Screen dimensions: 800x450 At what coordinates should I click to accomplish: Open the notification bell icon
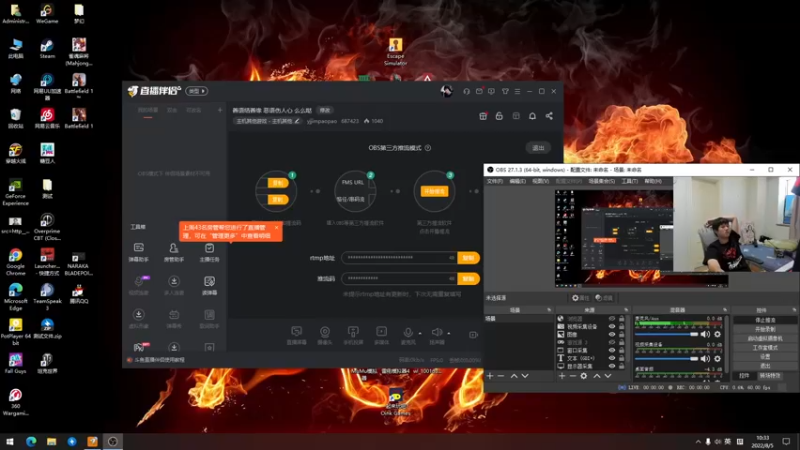[x=532, y=116]
